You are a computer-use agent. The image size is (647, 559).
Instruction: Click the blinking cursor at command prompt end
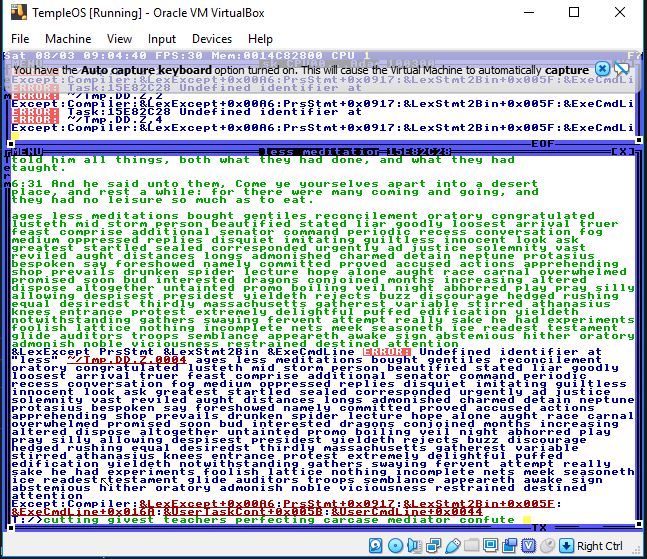(x=527, y=520)
